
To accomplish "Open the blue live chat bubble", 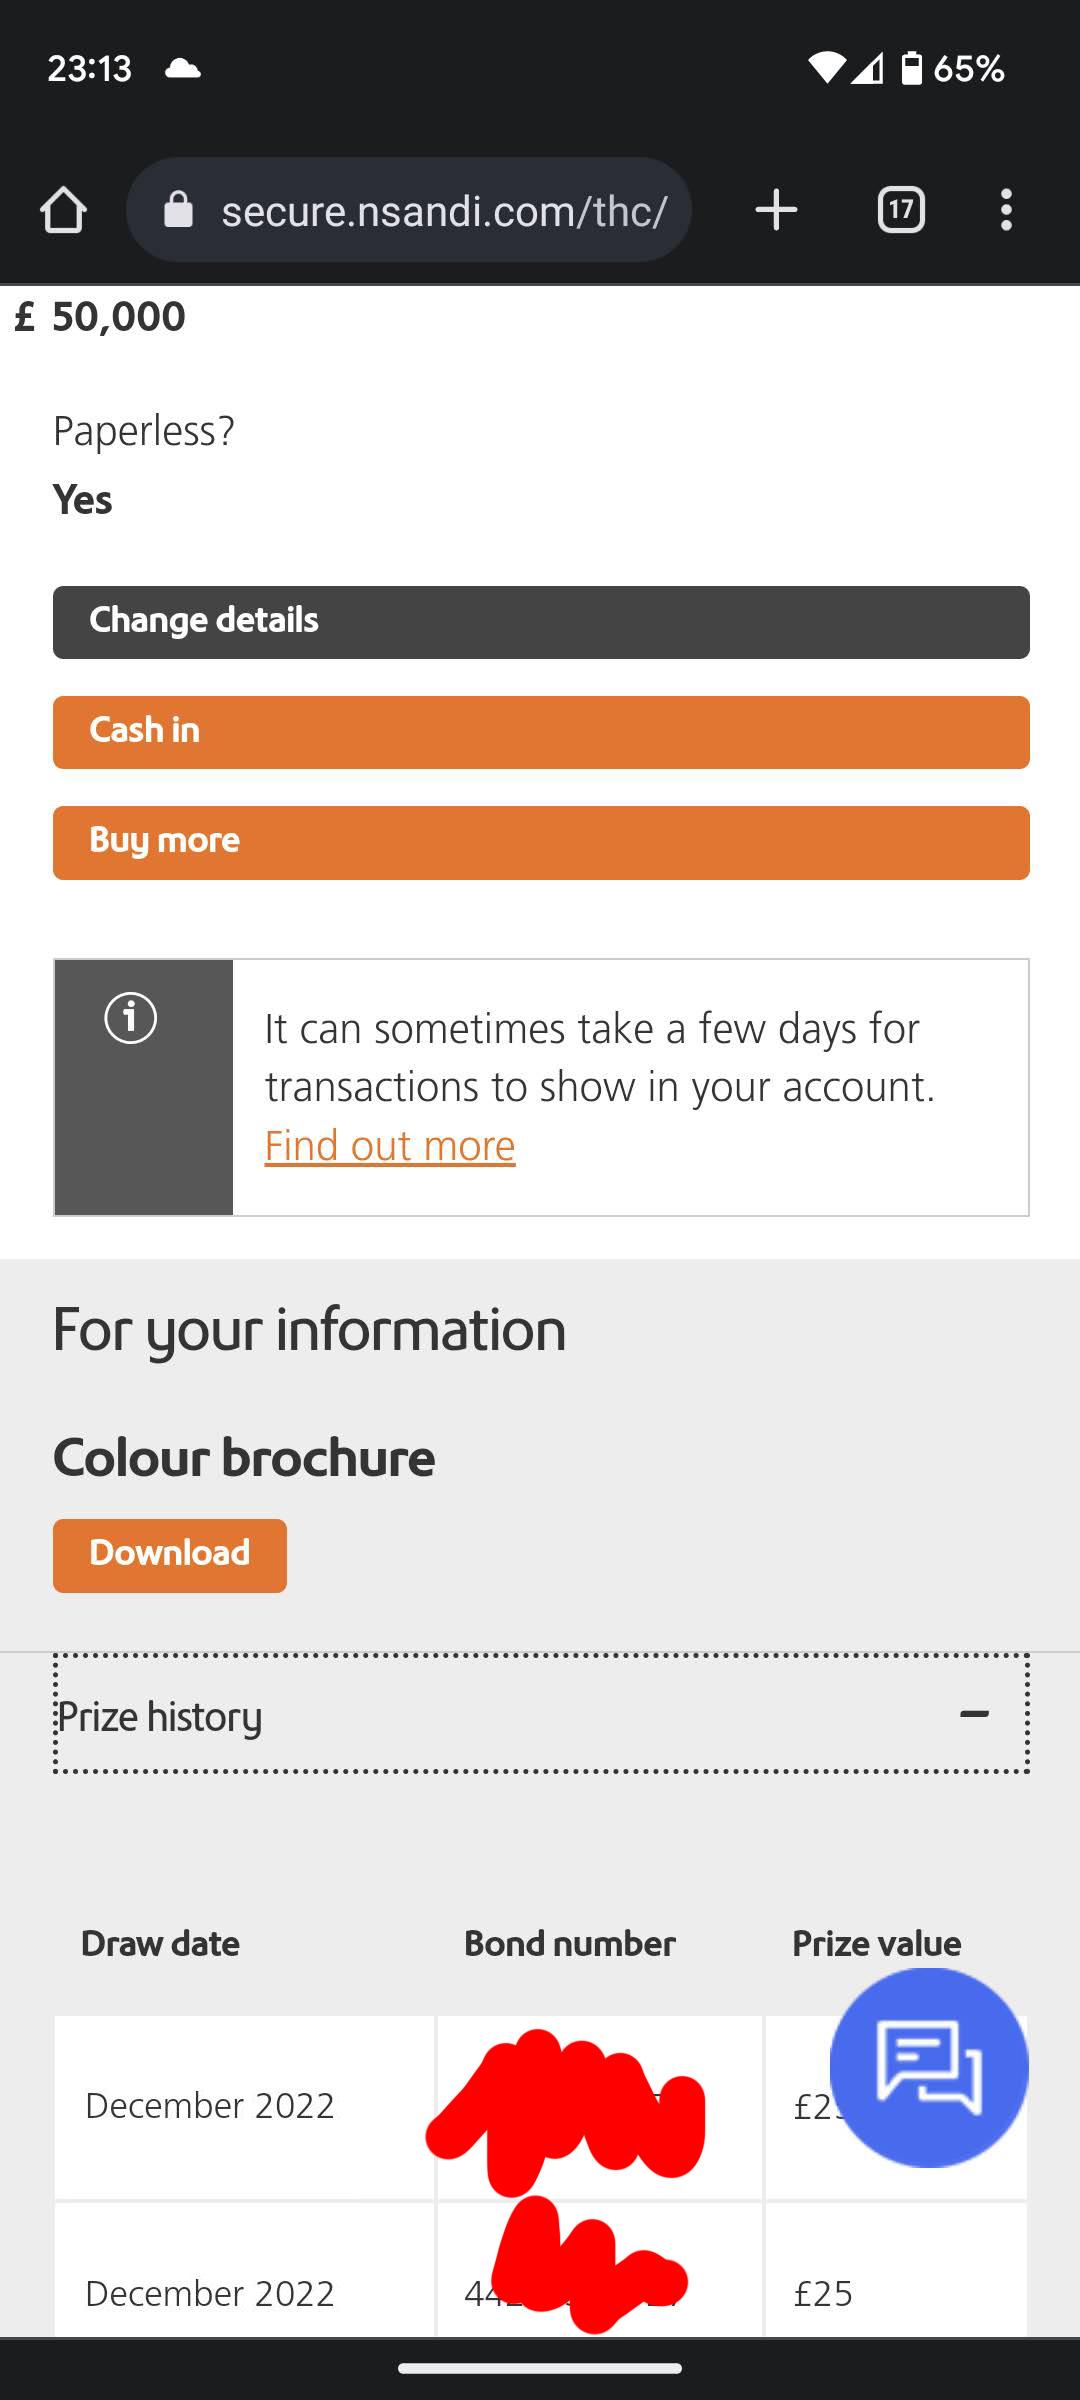I will 929,2068.
